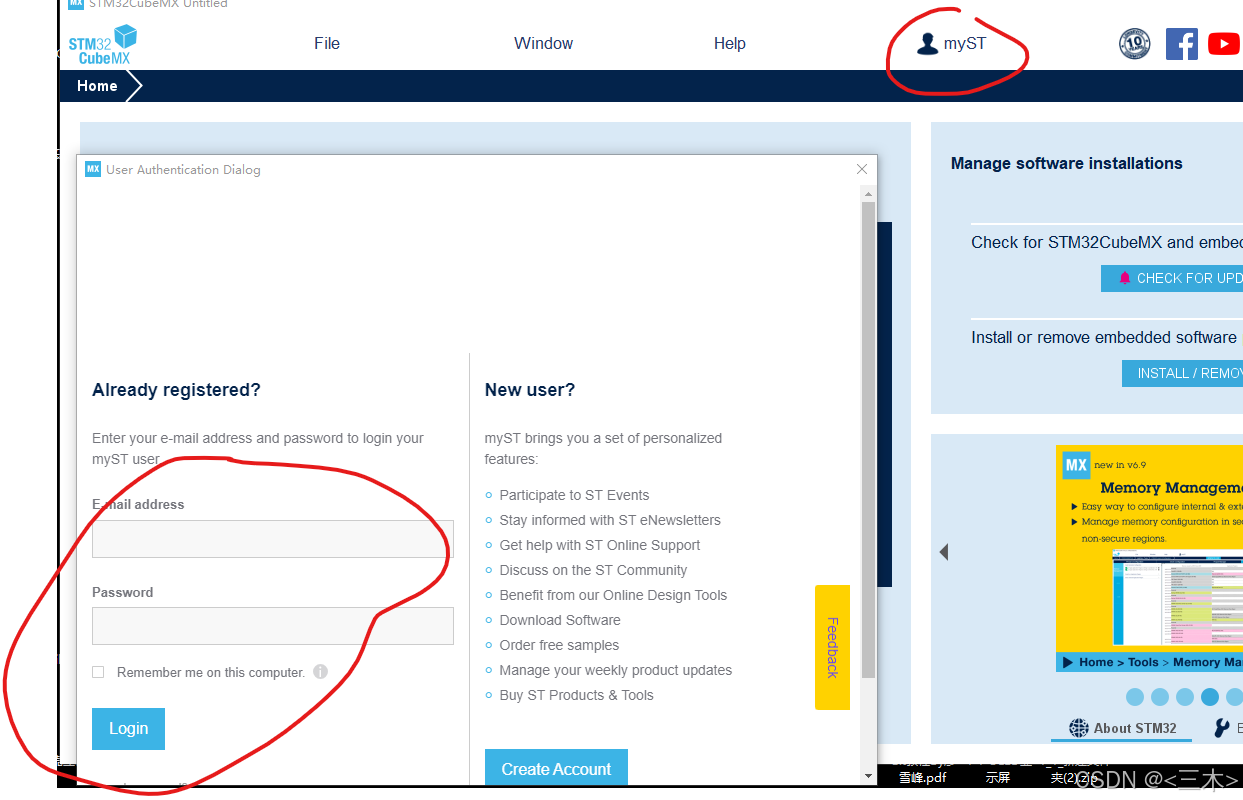Click the wrench tools icon beside About STM32
The image size is (1243, 800).
pos(1222,728)
